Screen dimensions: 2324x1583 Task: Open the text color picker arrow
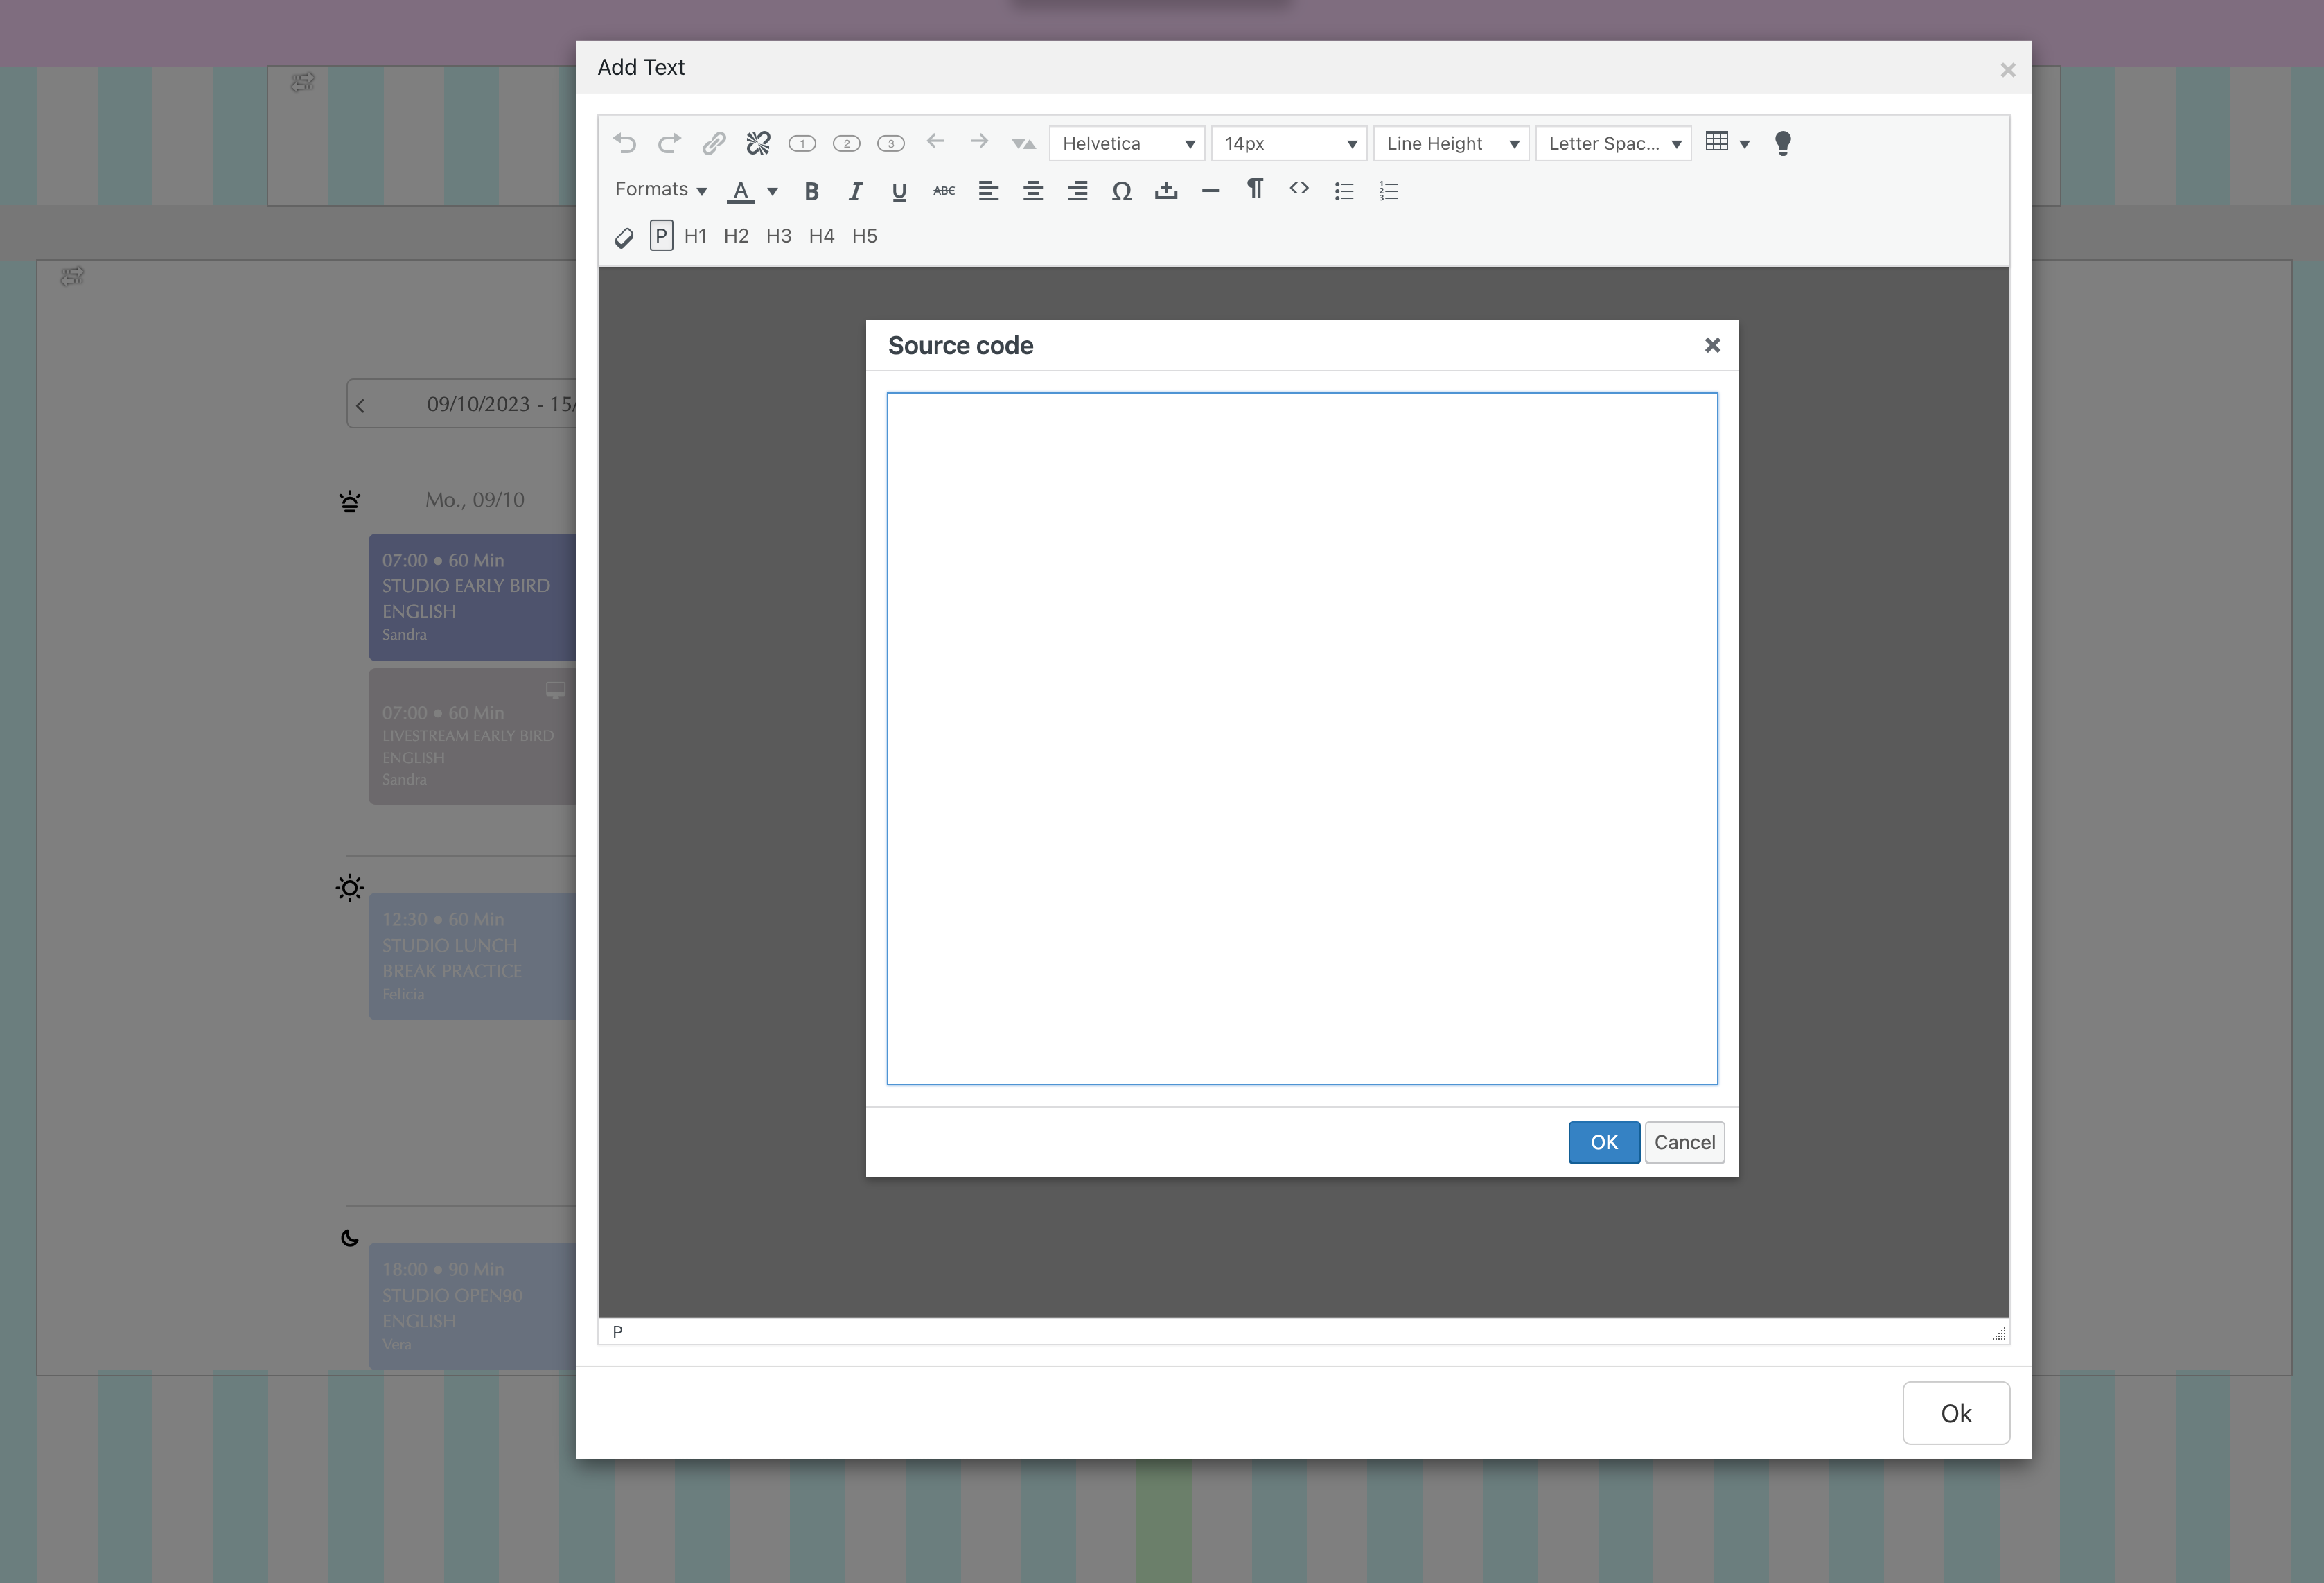pyautogui.click(x=772, y=191)
